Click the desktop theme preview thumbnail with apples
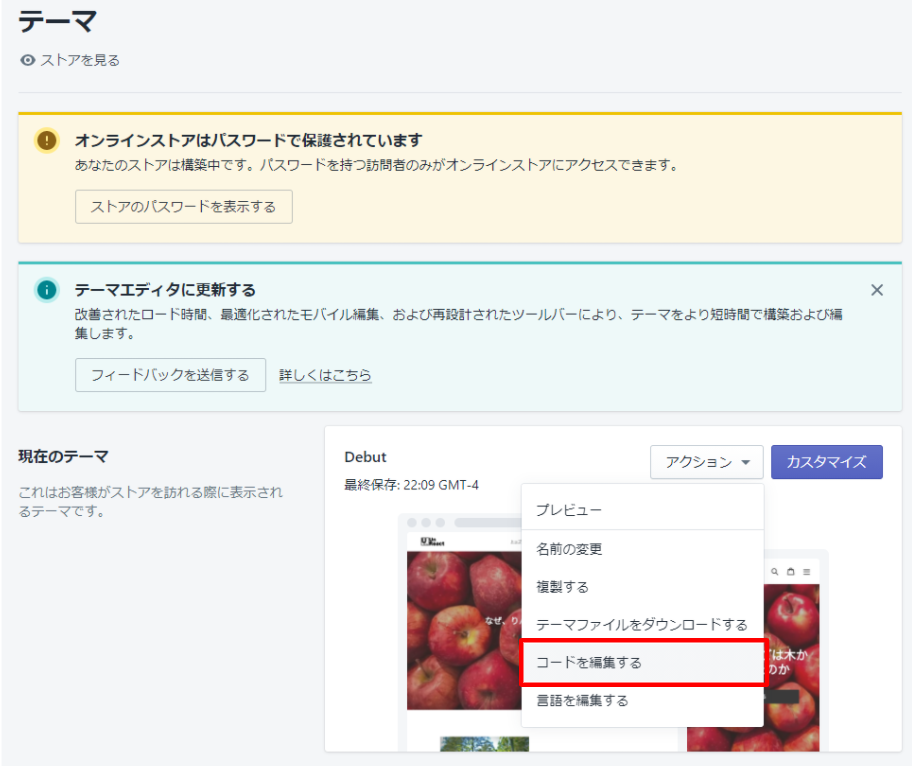This screenshot has height=766, width=912. [464, 631]
